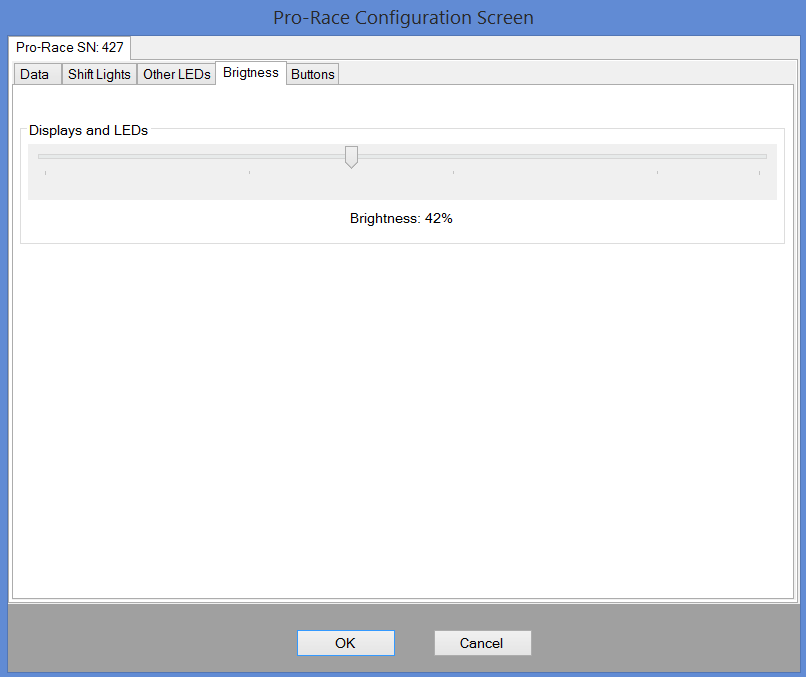Screen dimensions: 806x677
Task: Go to the Other LEDs tab
Action: [176, 74]
